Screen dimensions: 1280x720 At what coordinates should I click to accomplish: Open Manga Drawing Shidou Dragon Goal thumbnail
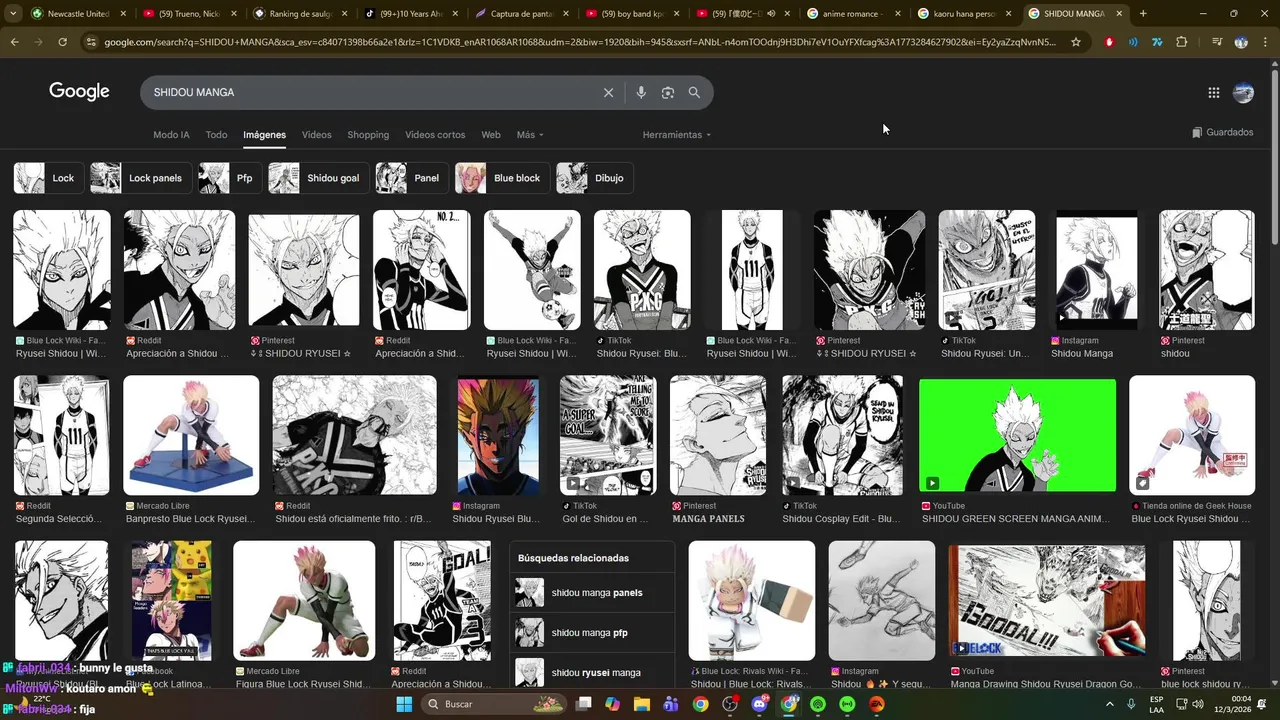coord(1047,601)
